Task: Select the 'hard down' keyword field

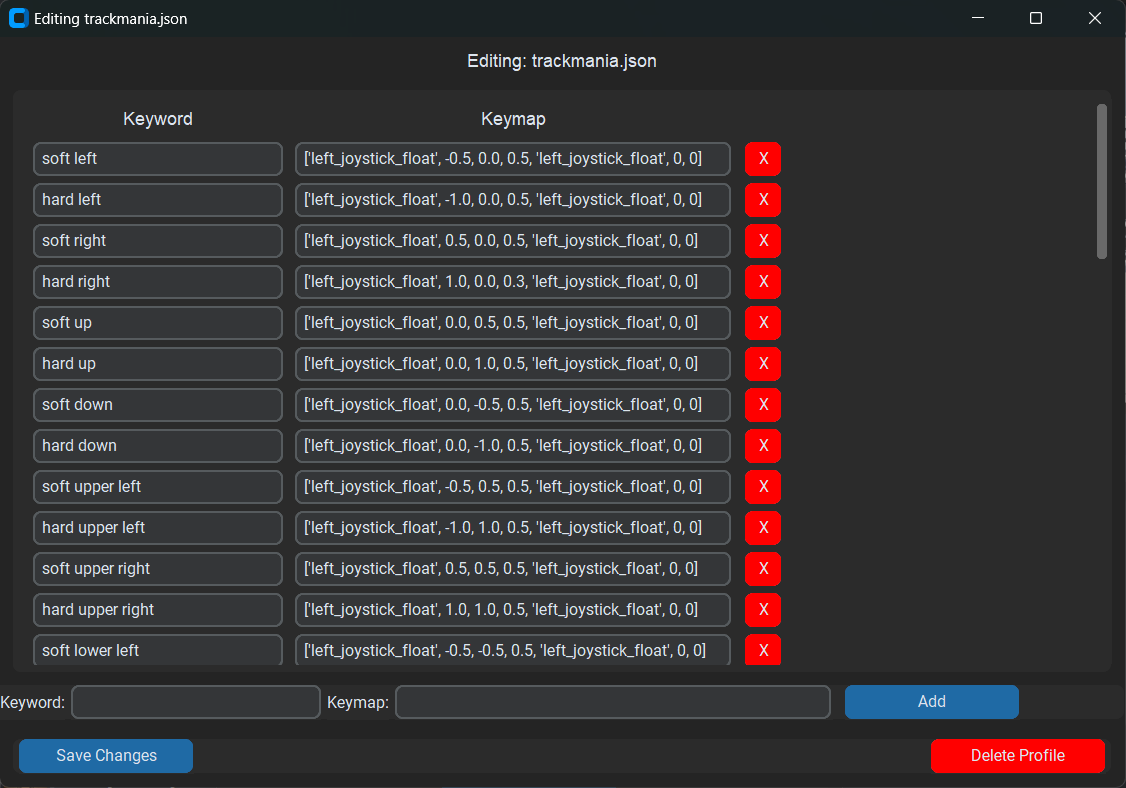Action: coord(158,445)
